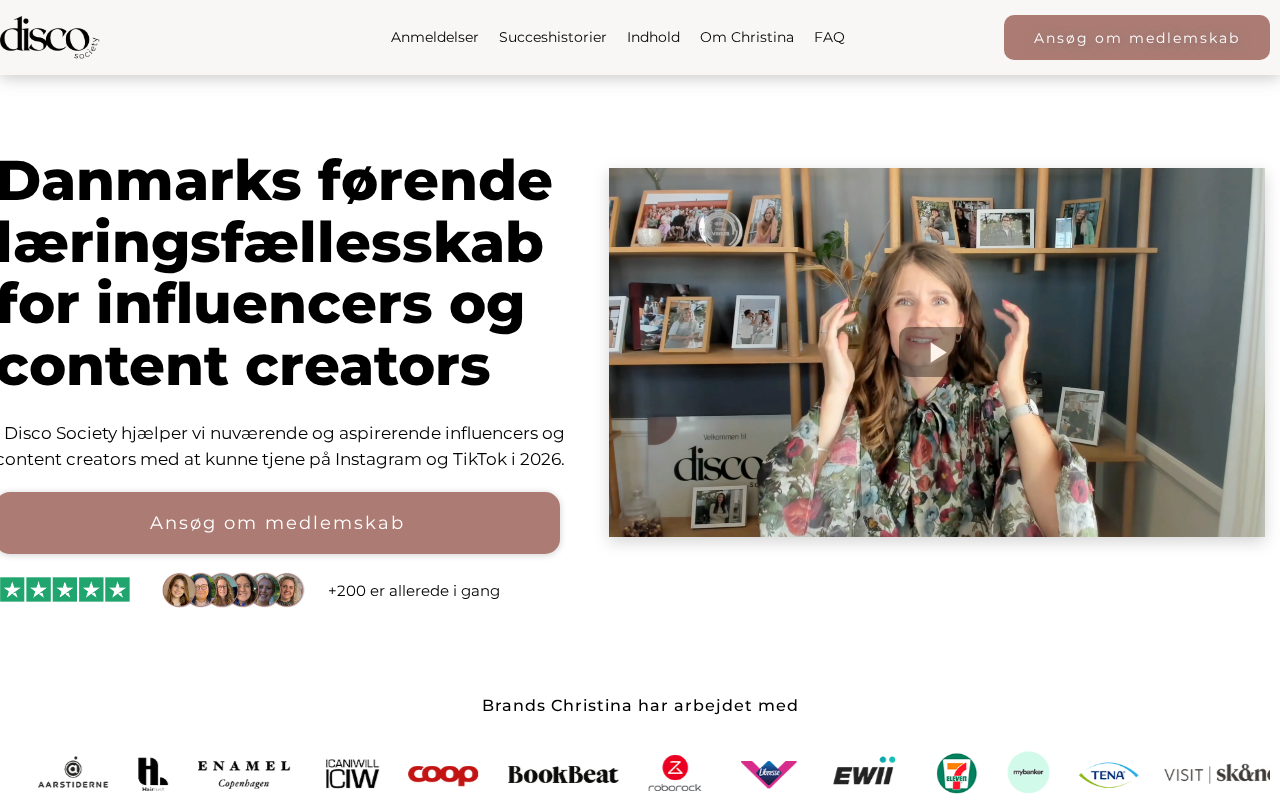Click the Coop brand logo
Screen dimensions: 1280x800
pos(443,775)
